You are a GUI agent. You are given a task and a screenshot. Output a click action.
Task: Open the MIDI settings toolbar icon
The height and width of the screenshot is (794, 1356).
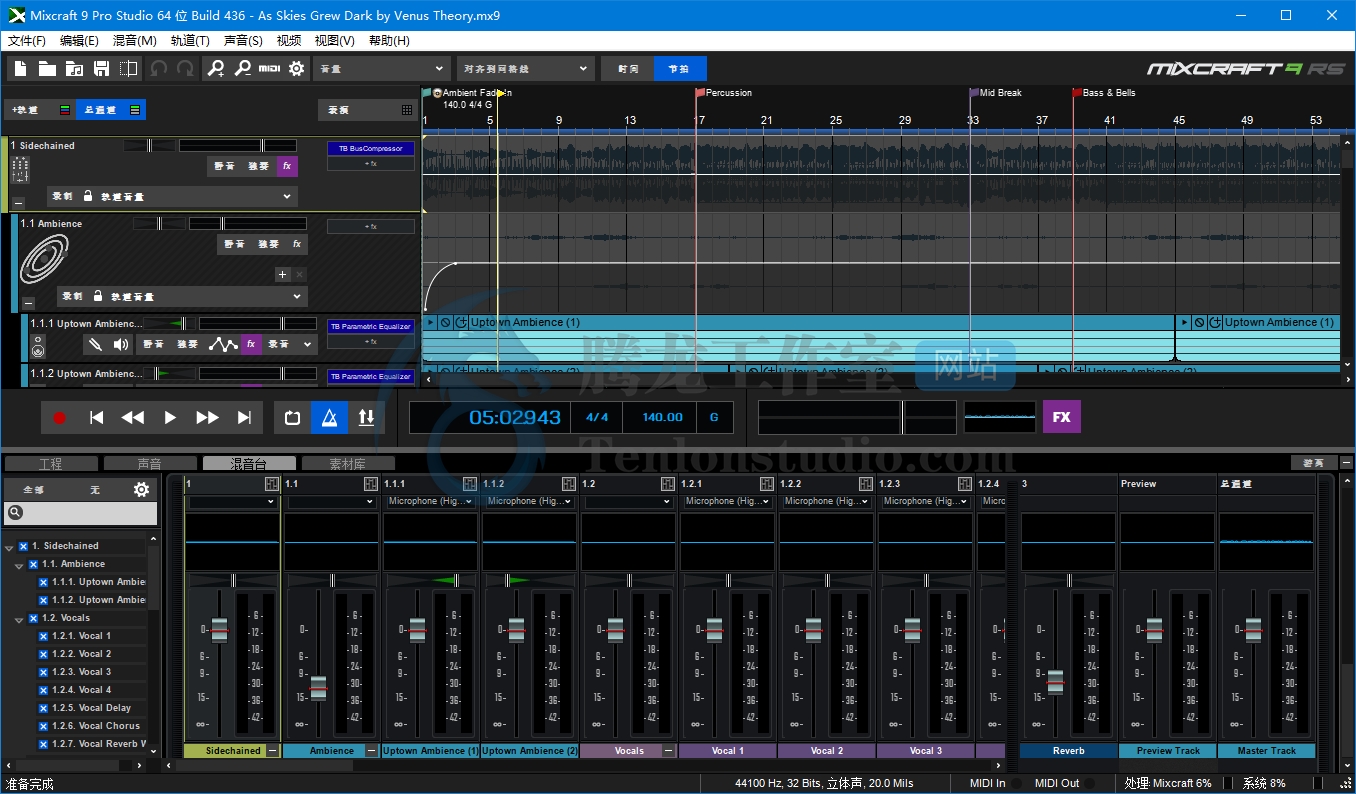[x=269, y=68]
